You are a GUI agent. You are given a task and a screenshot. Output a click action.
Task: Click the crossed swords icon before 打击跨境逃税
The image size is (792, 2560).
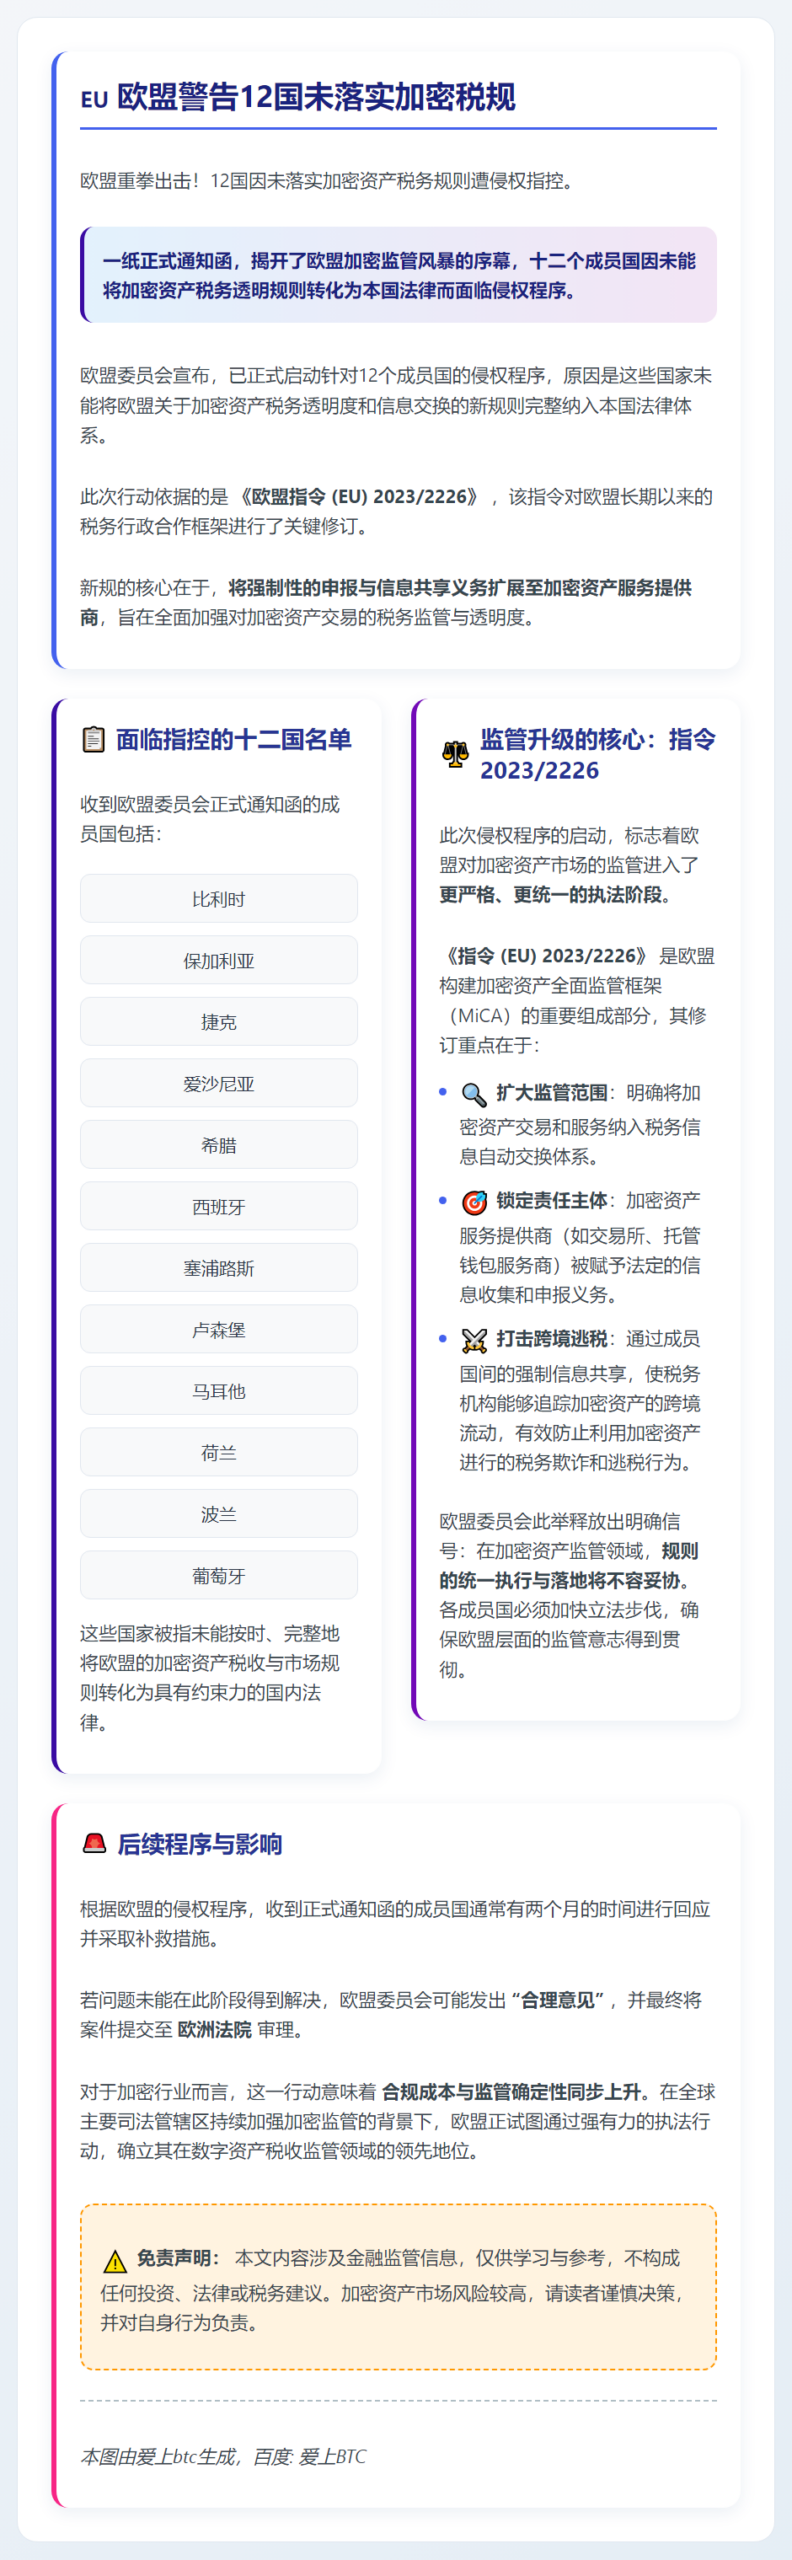[x=474, y=1340]
